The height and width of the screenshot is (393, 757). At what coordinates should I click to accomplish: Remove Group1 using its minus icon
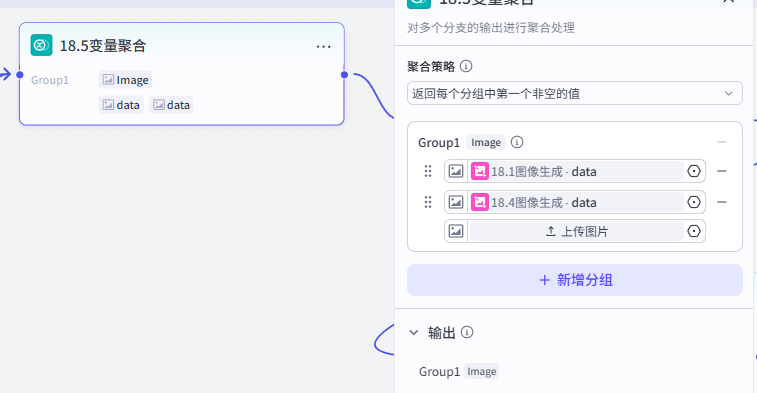coord(722,142)
